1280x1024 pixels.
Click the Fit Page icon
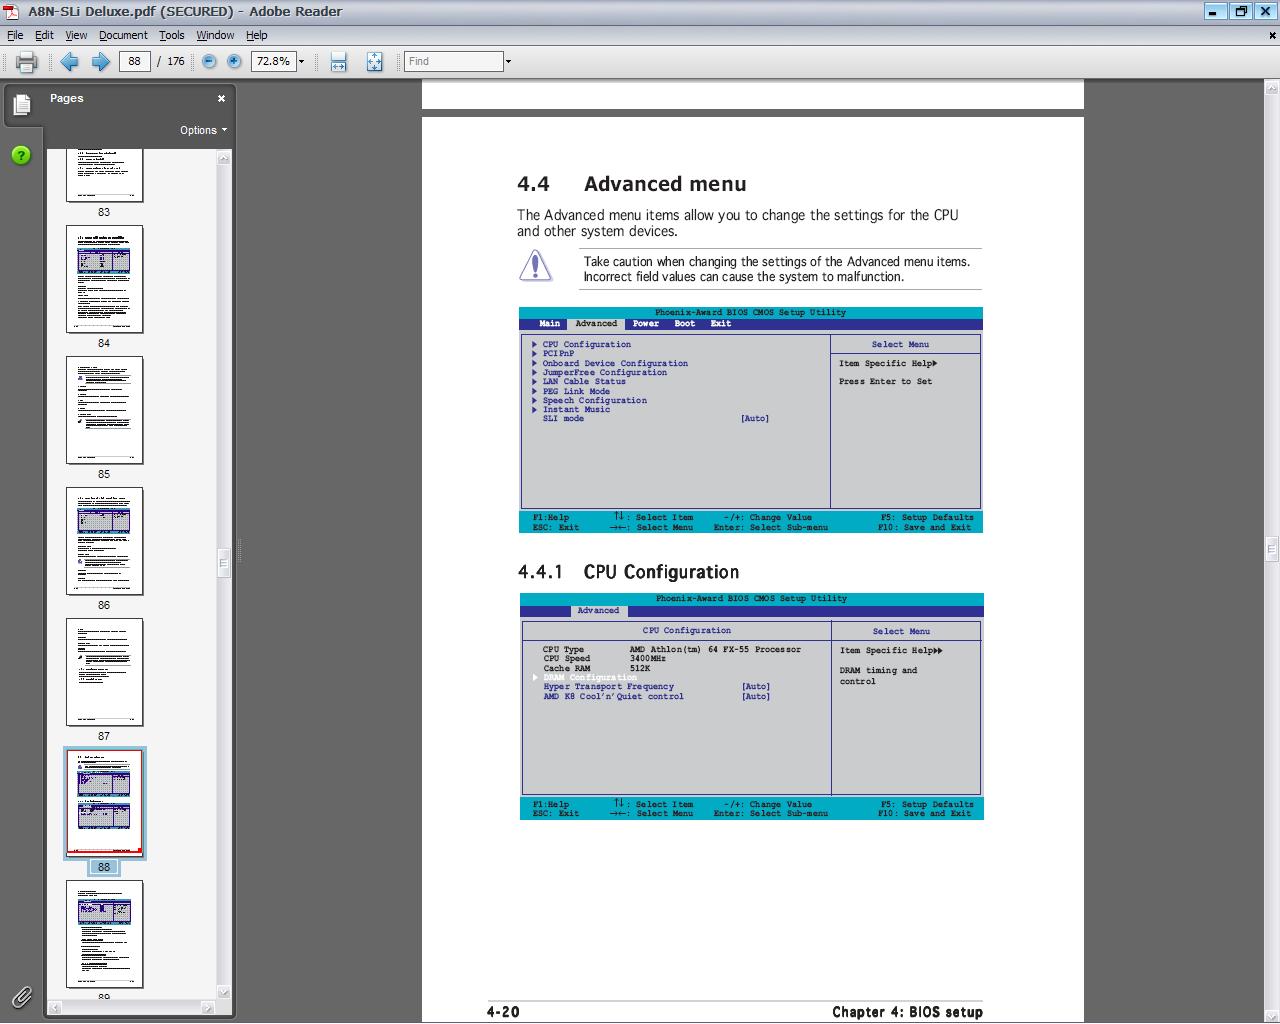click(x=374, y=62)
